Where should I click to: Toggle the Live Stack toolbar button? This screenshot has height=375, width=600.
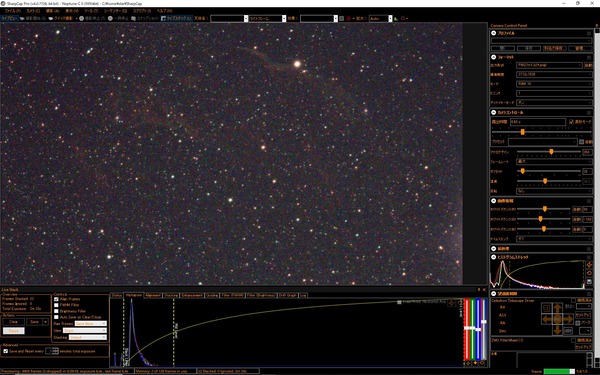click(x=176, y=18)
